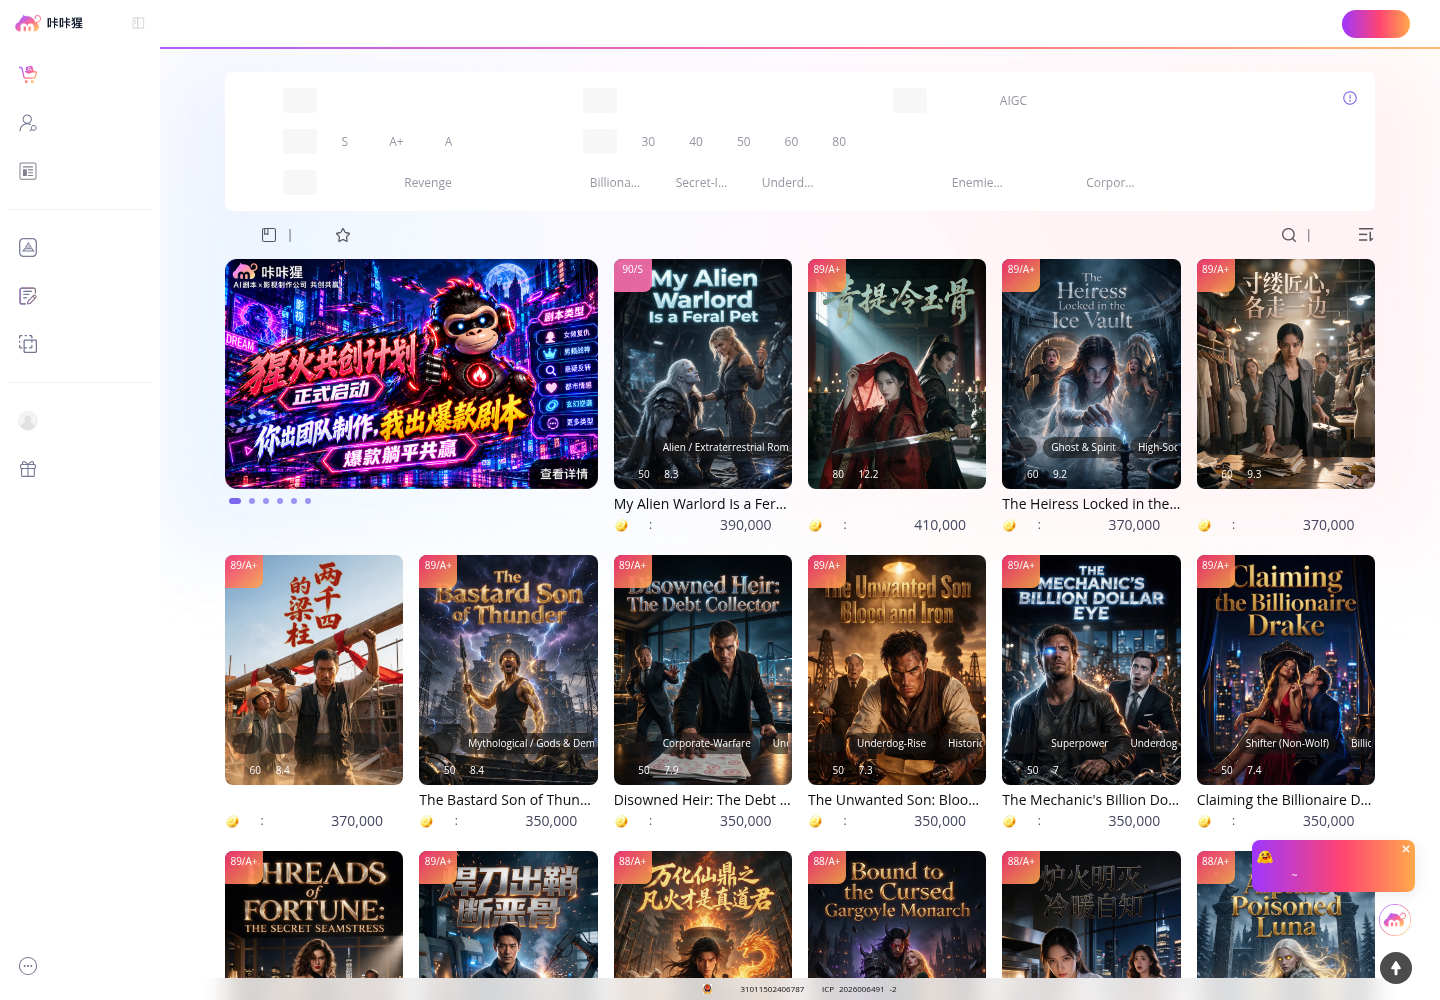Image resolution: width=1440 pixels, height=1000 pixels.
Task: Open the floating mascot assistant icon
Action: point(1395,920)
